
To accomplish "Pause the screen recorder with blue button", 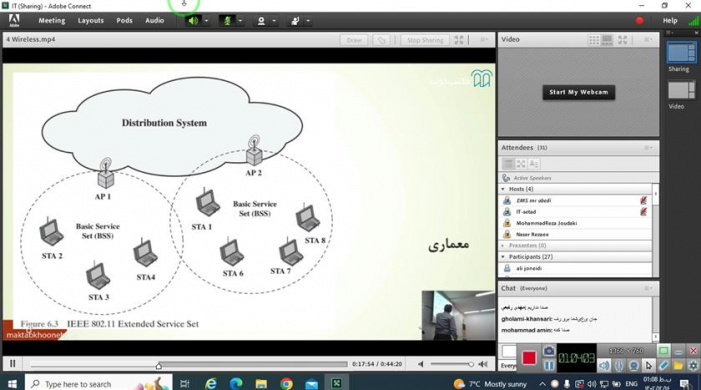I will 549,365.
